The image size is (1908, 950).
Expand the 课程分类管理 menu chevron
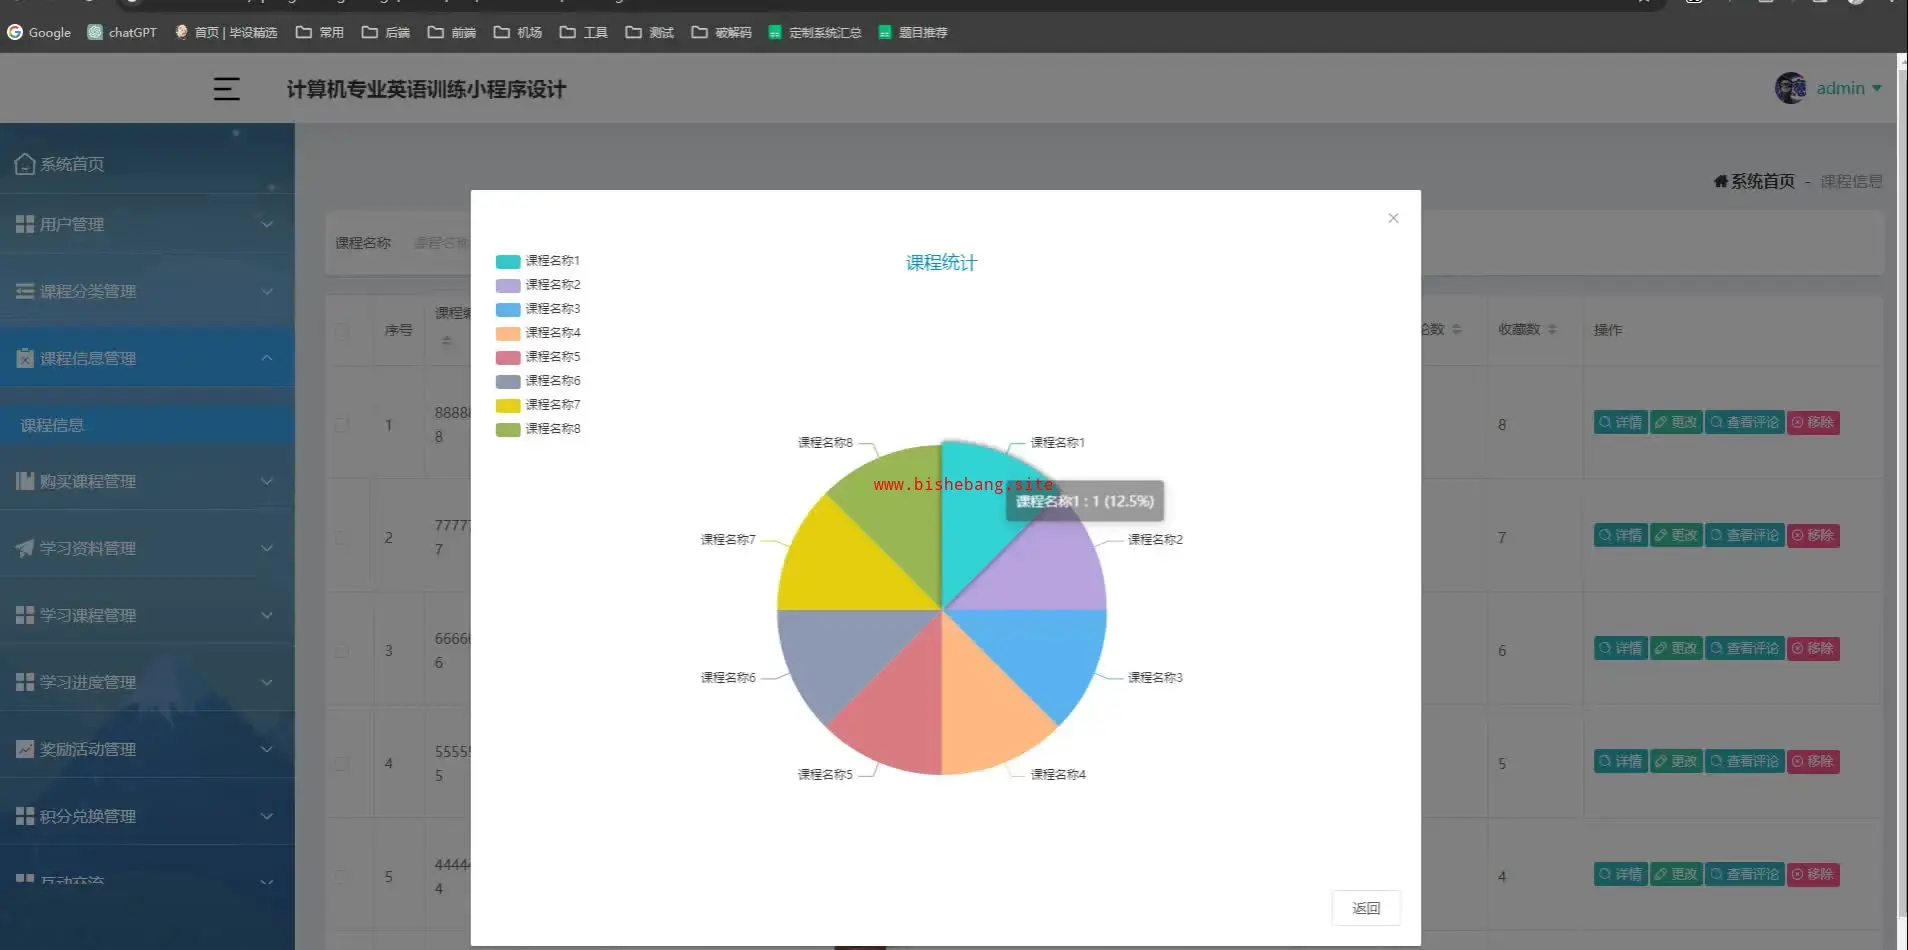point(267,291)
